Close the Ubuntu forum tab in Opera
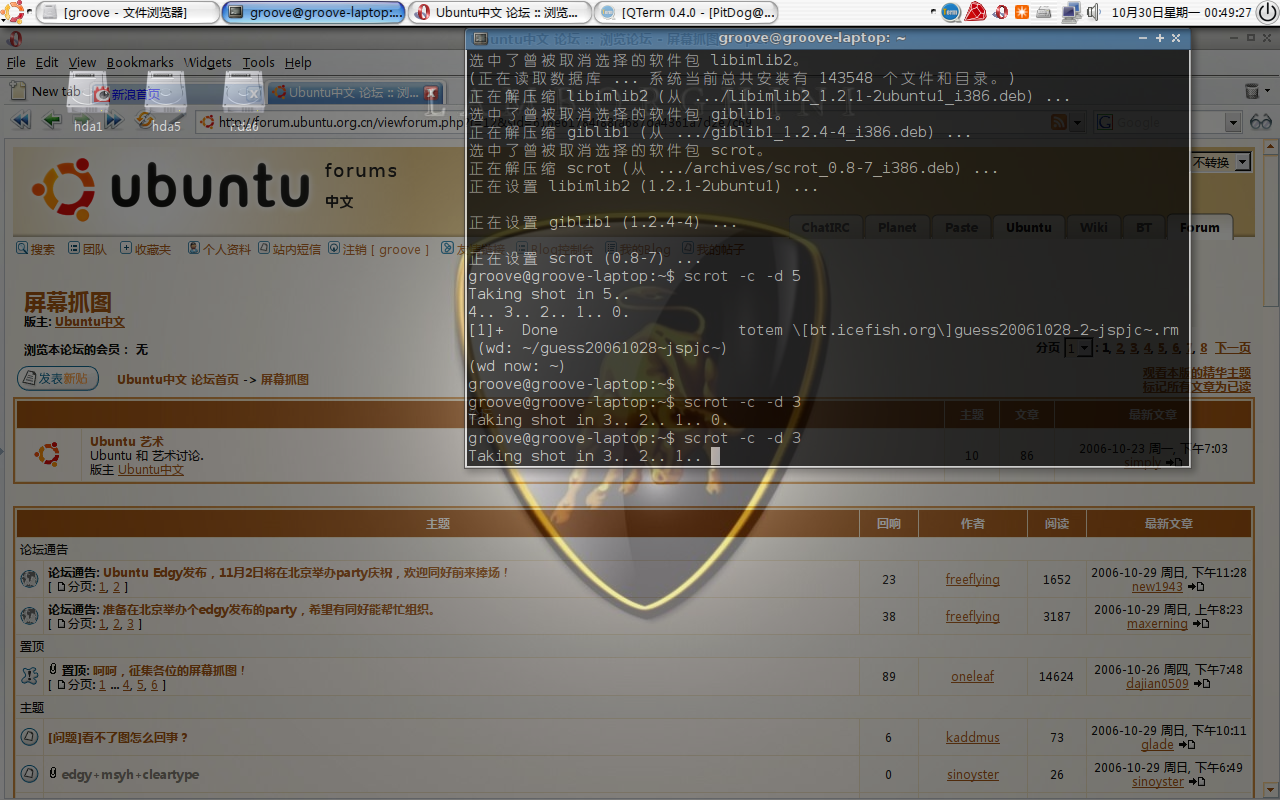The image size is (1280, 800). (x=432, y=92)
